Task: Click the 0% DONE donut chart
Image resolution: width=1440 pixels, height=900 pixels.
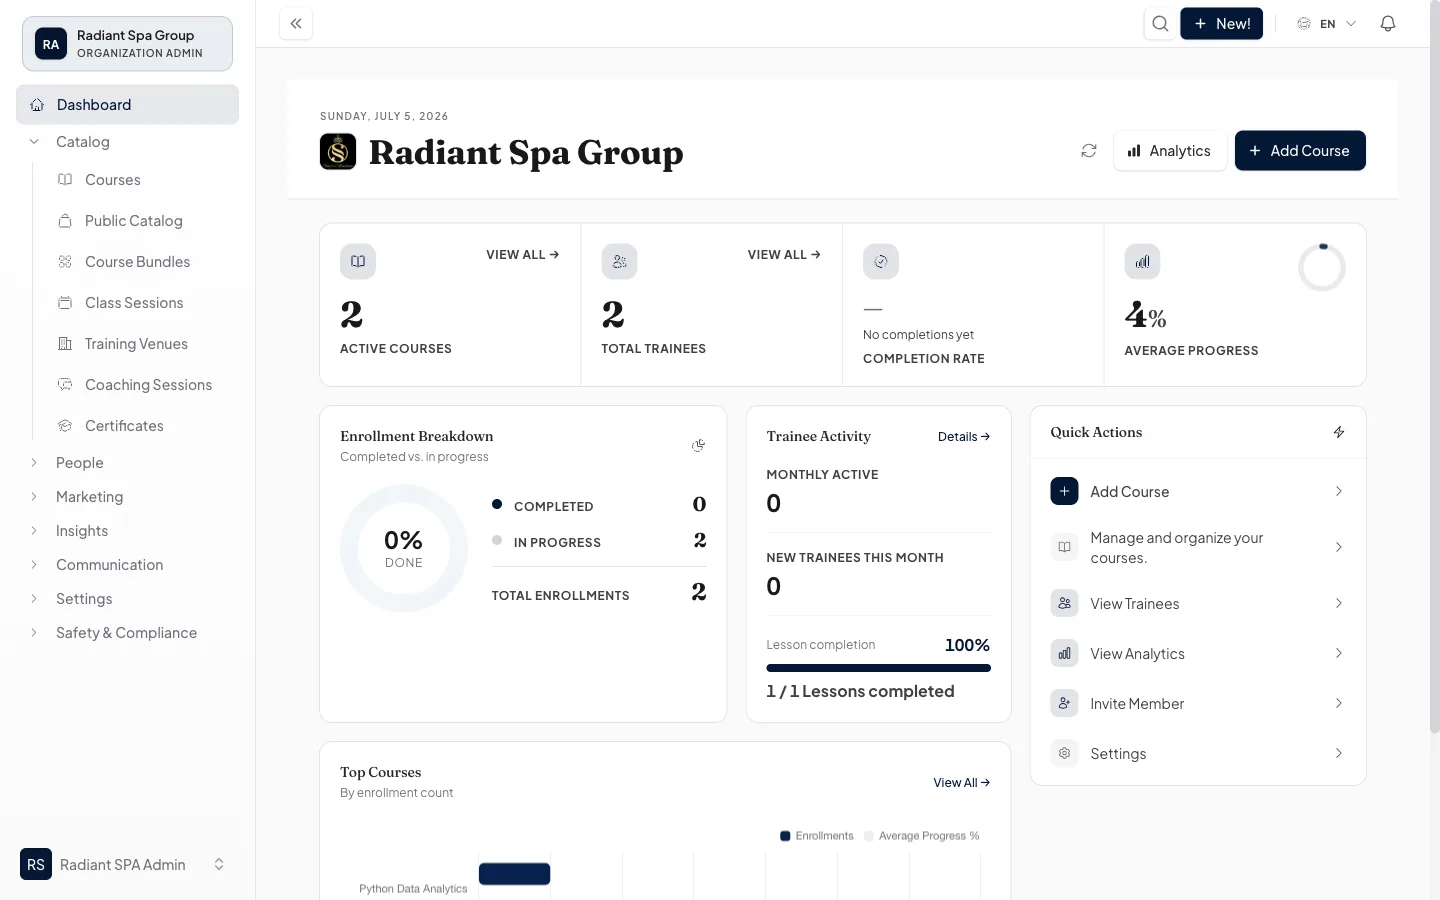Action: pyautogui.click(x=404, y=548)
